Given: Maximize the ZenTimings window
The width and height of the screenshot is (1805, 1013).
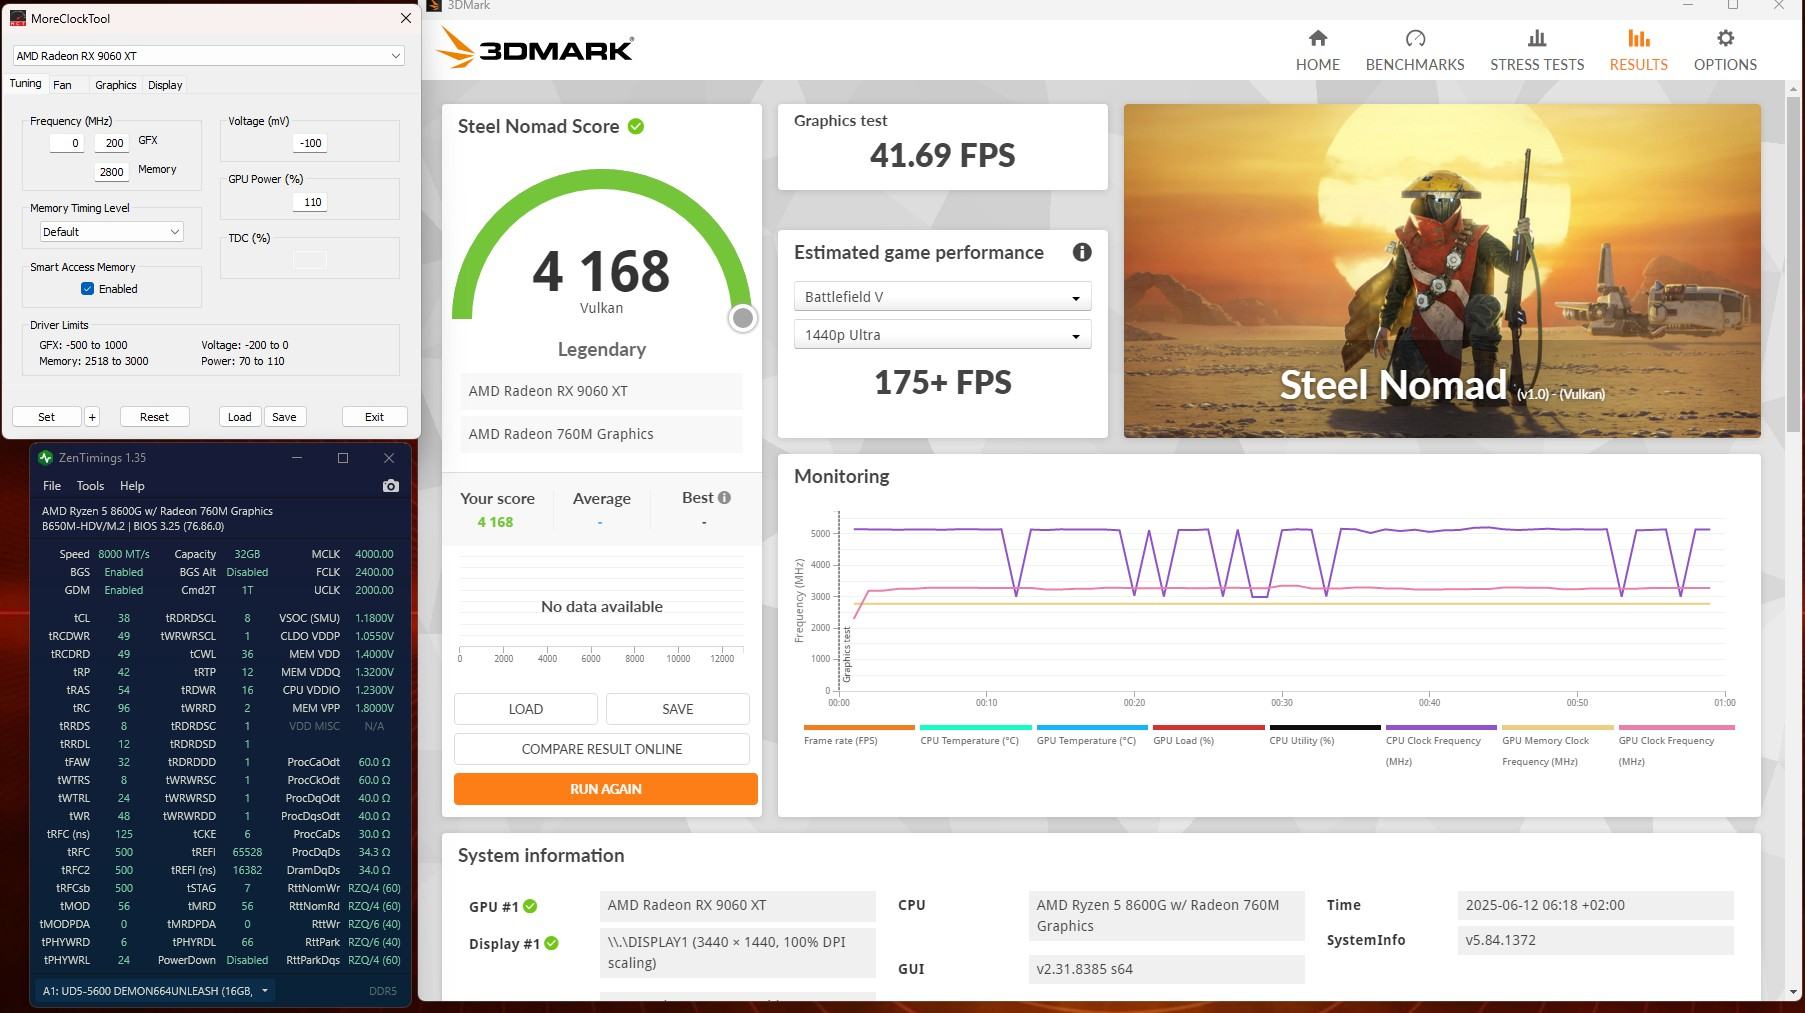Looking at the screenshot, I should [x=343, y=458].
